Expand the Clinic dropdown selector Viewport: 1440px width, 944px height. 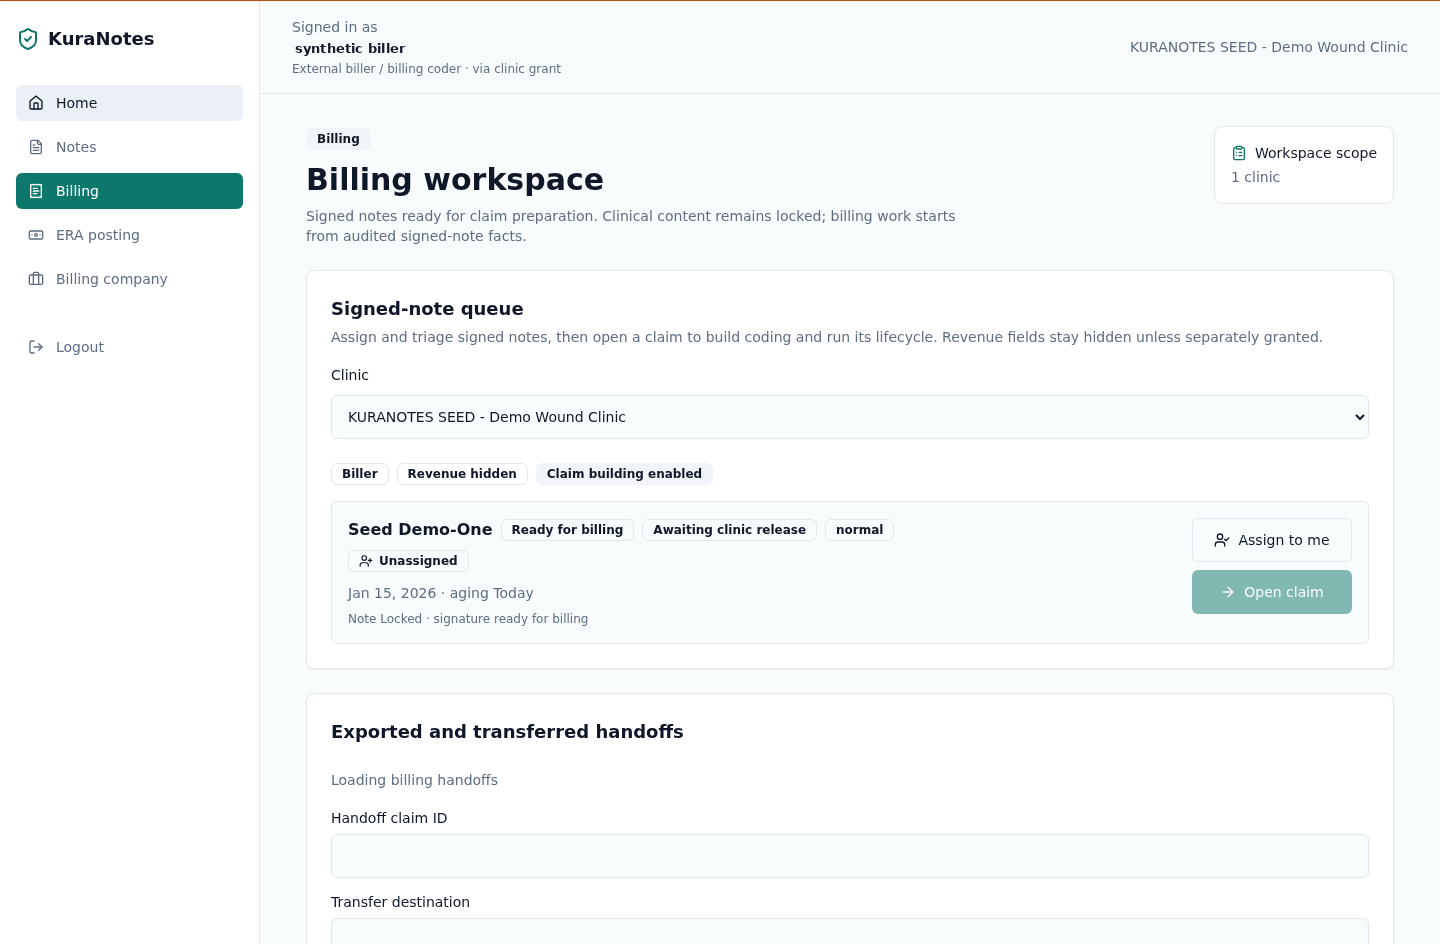(x=850, y=417)
